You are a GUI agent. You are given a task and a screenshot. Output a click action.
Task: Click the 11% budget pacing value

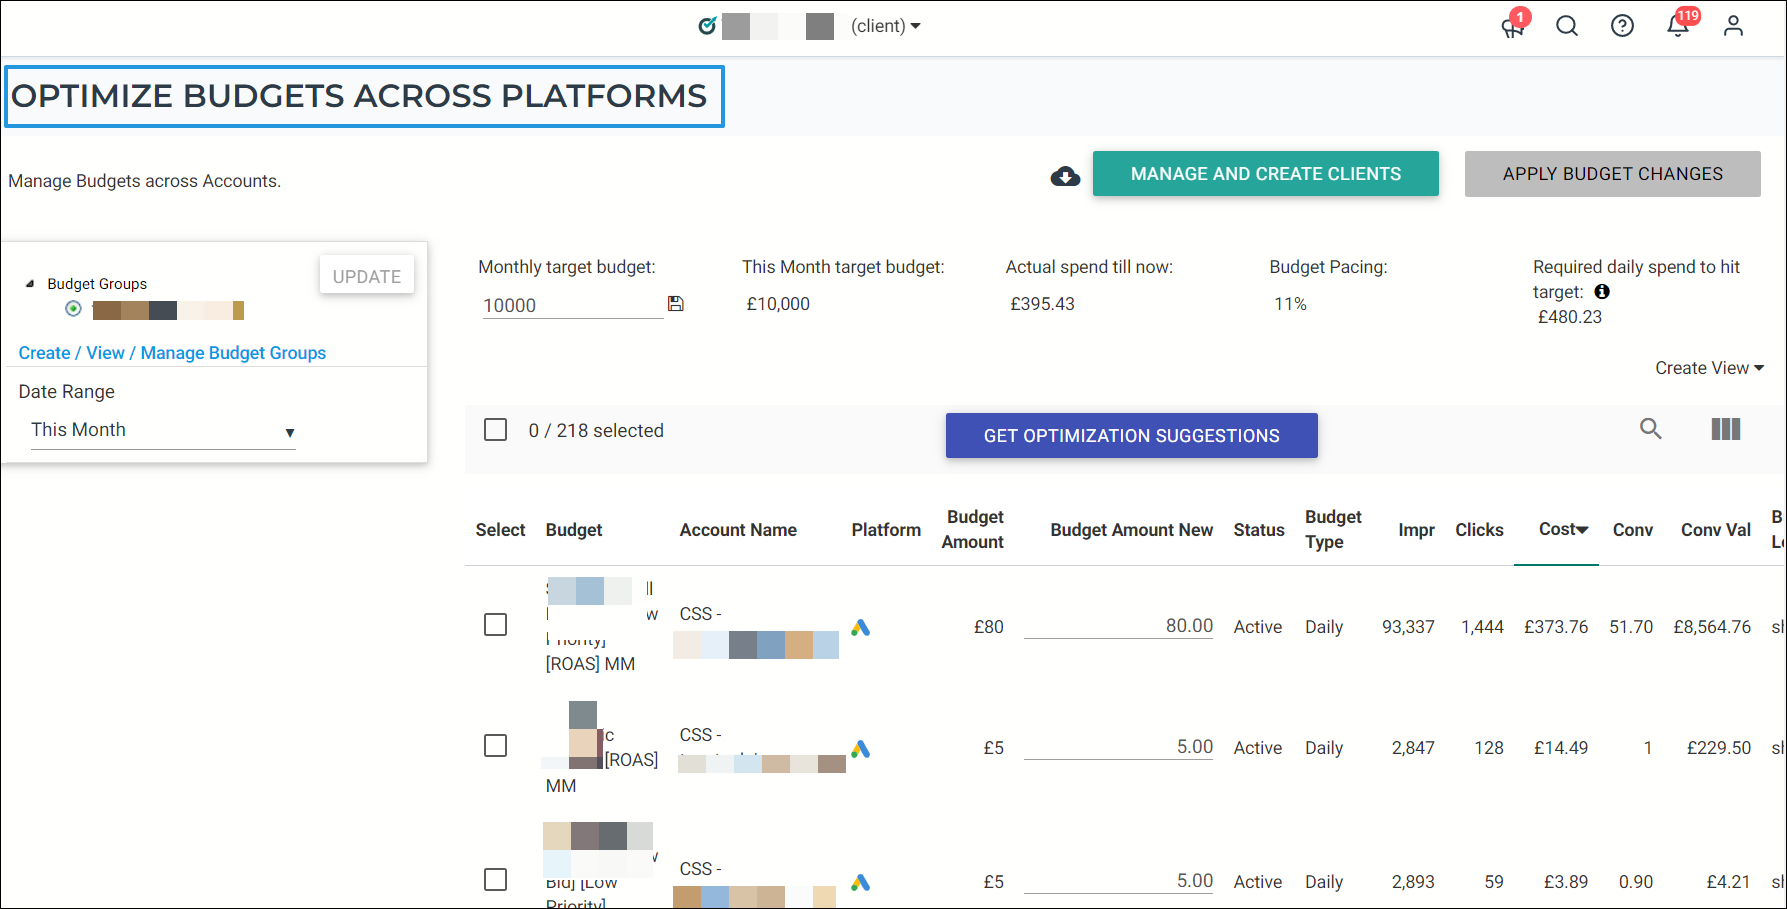pos(1290,304)
